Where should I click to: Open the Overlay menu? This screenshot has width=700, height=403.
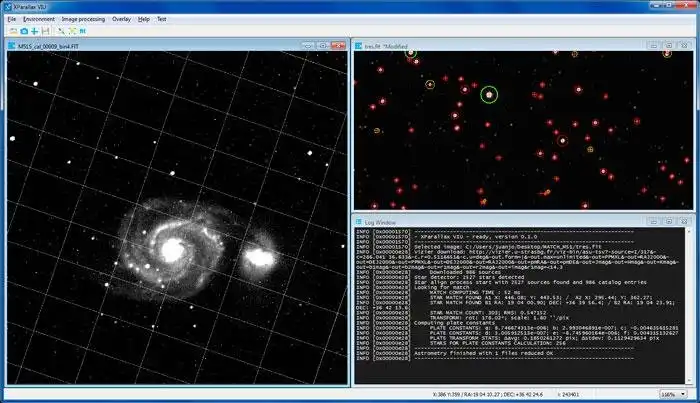tap(121, 19)
